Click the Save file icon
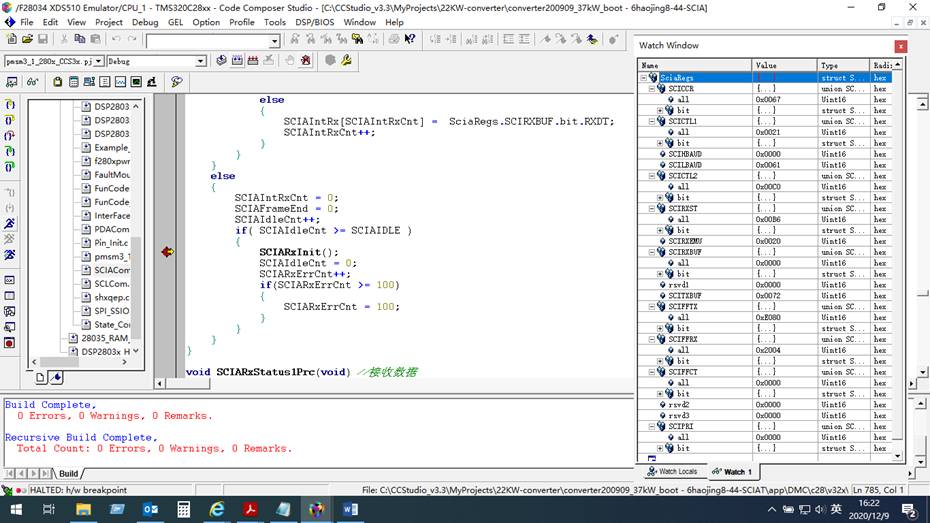The height and width of the screenshot is (523, 930). 43,39
